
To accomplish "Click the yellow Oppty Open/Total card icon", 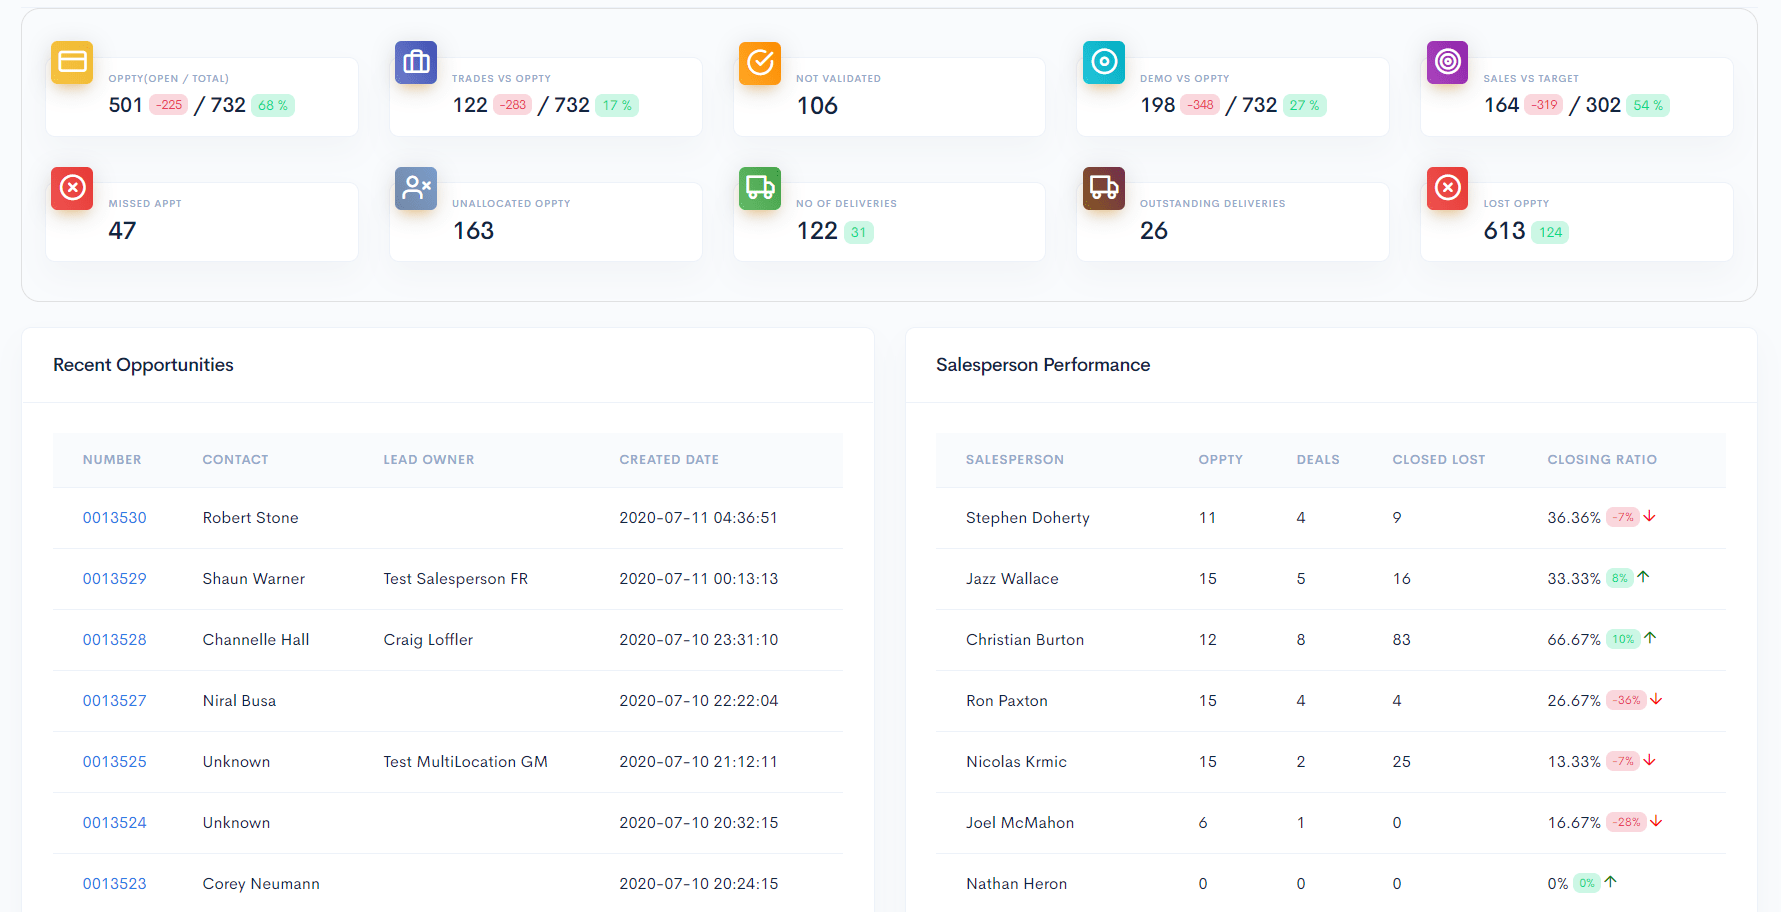I will (72, 62).
